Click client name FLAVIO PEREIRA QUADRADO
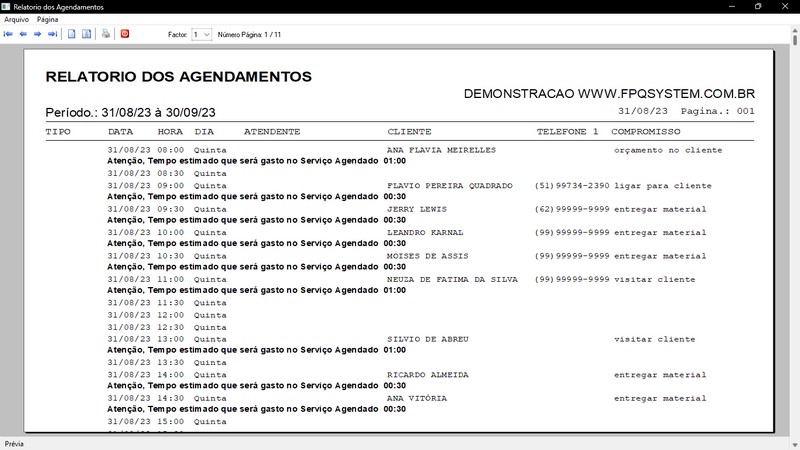 449,186
